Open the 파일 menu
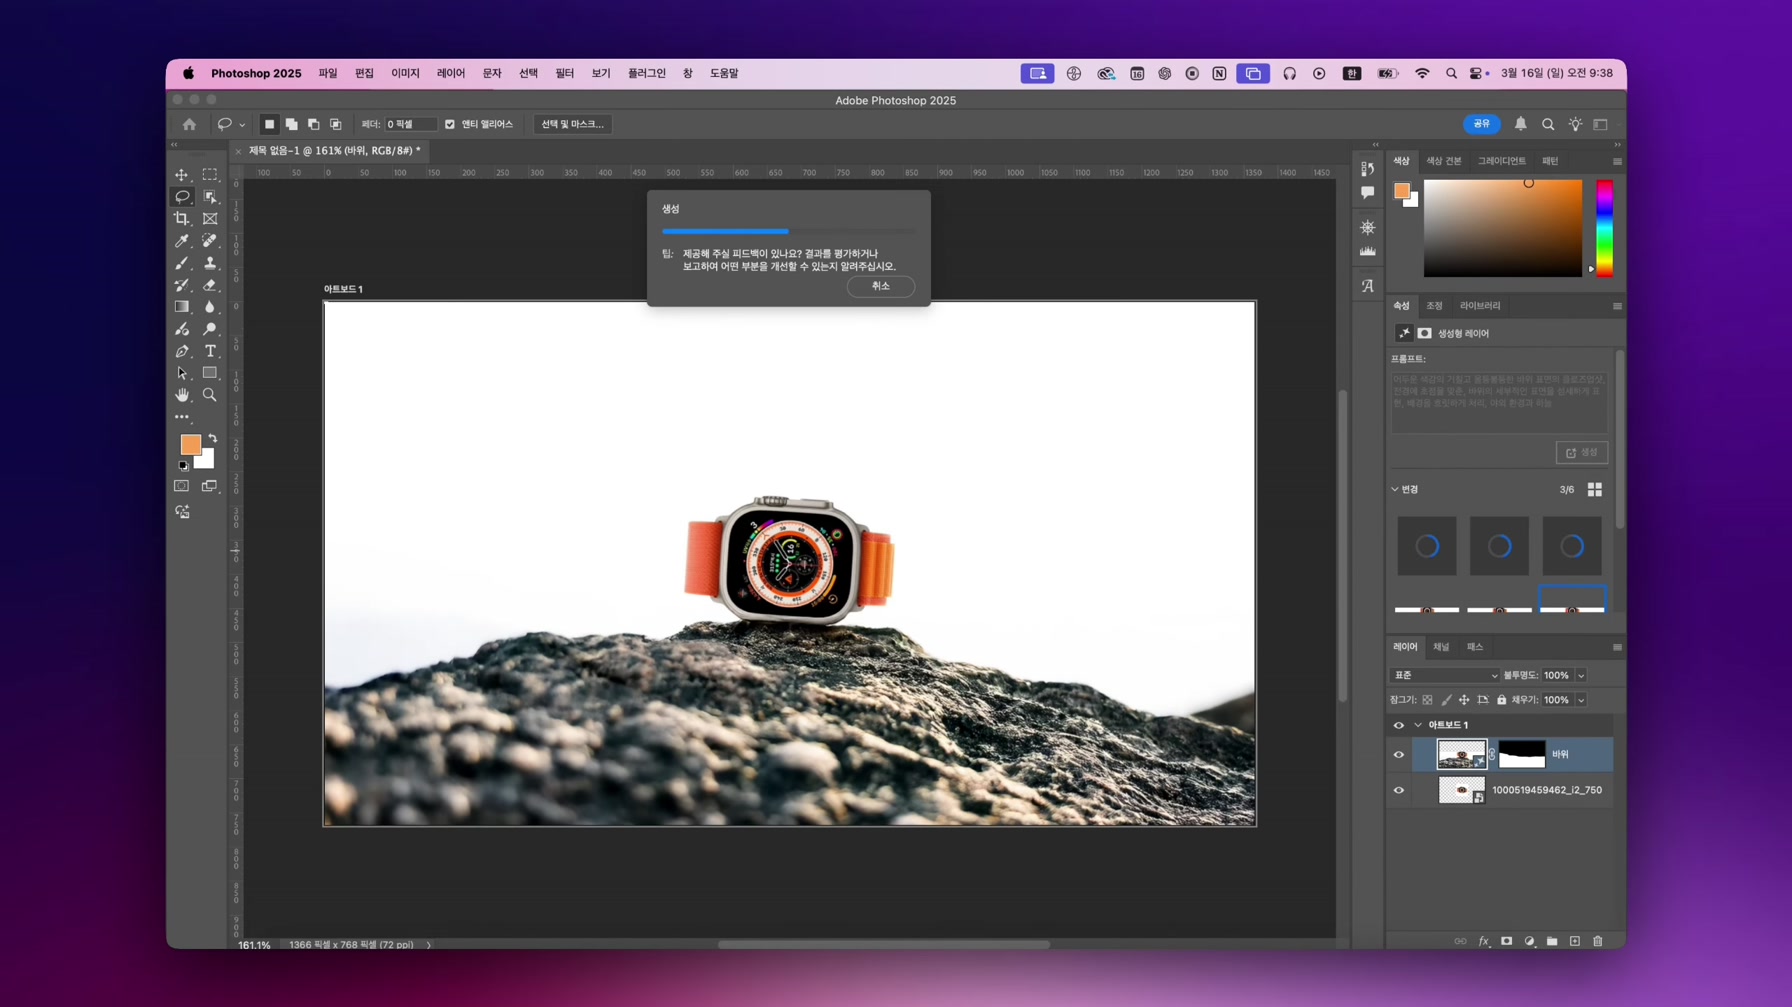1792x1007 pixels. coord(328,73)
